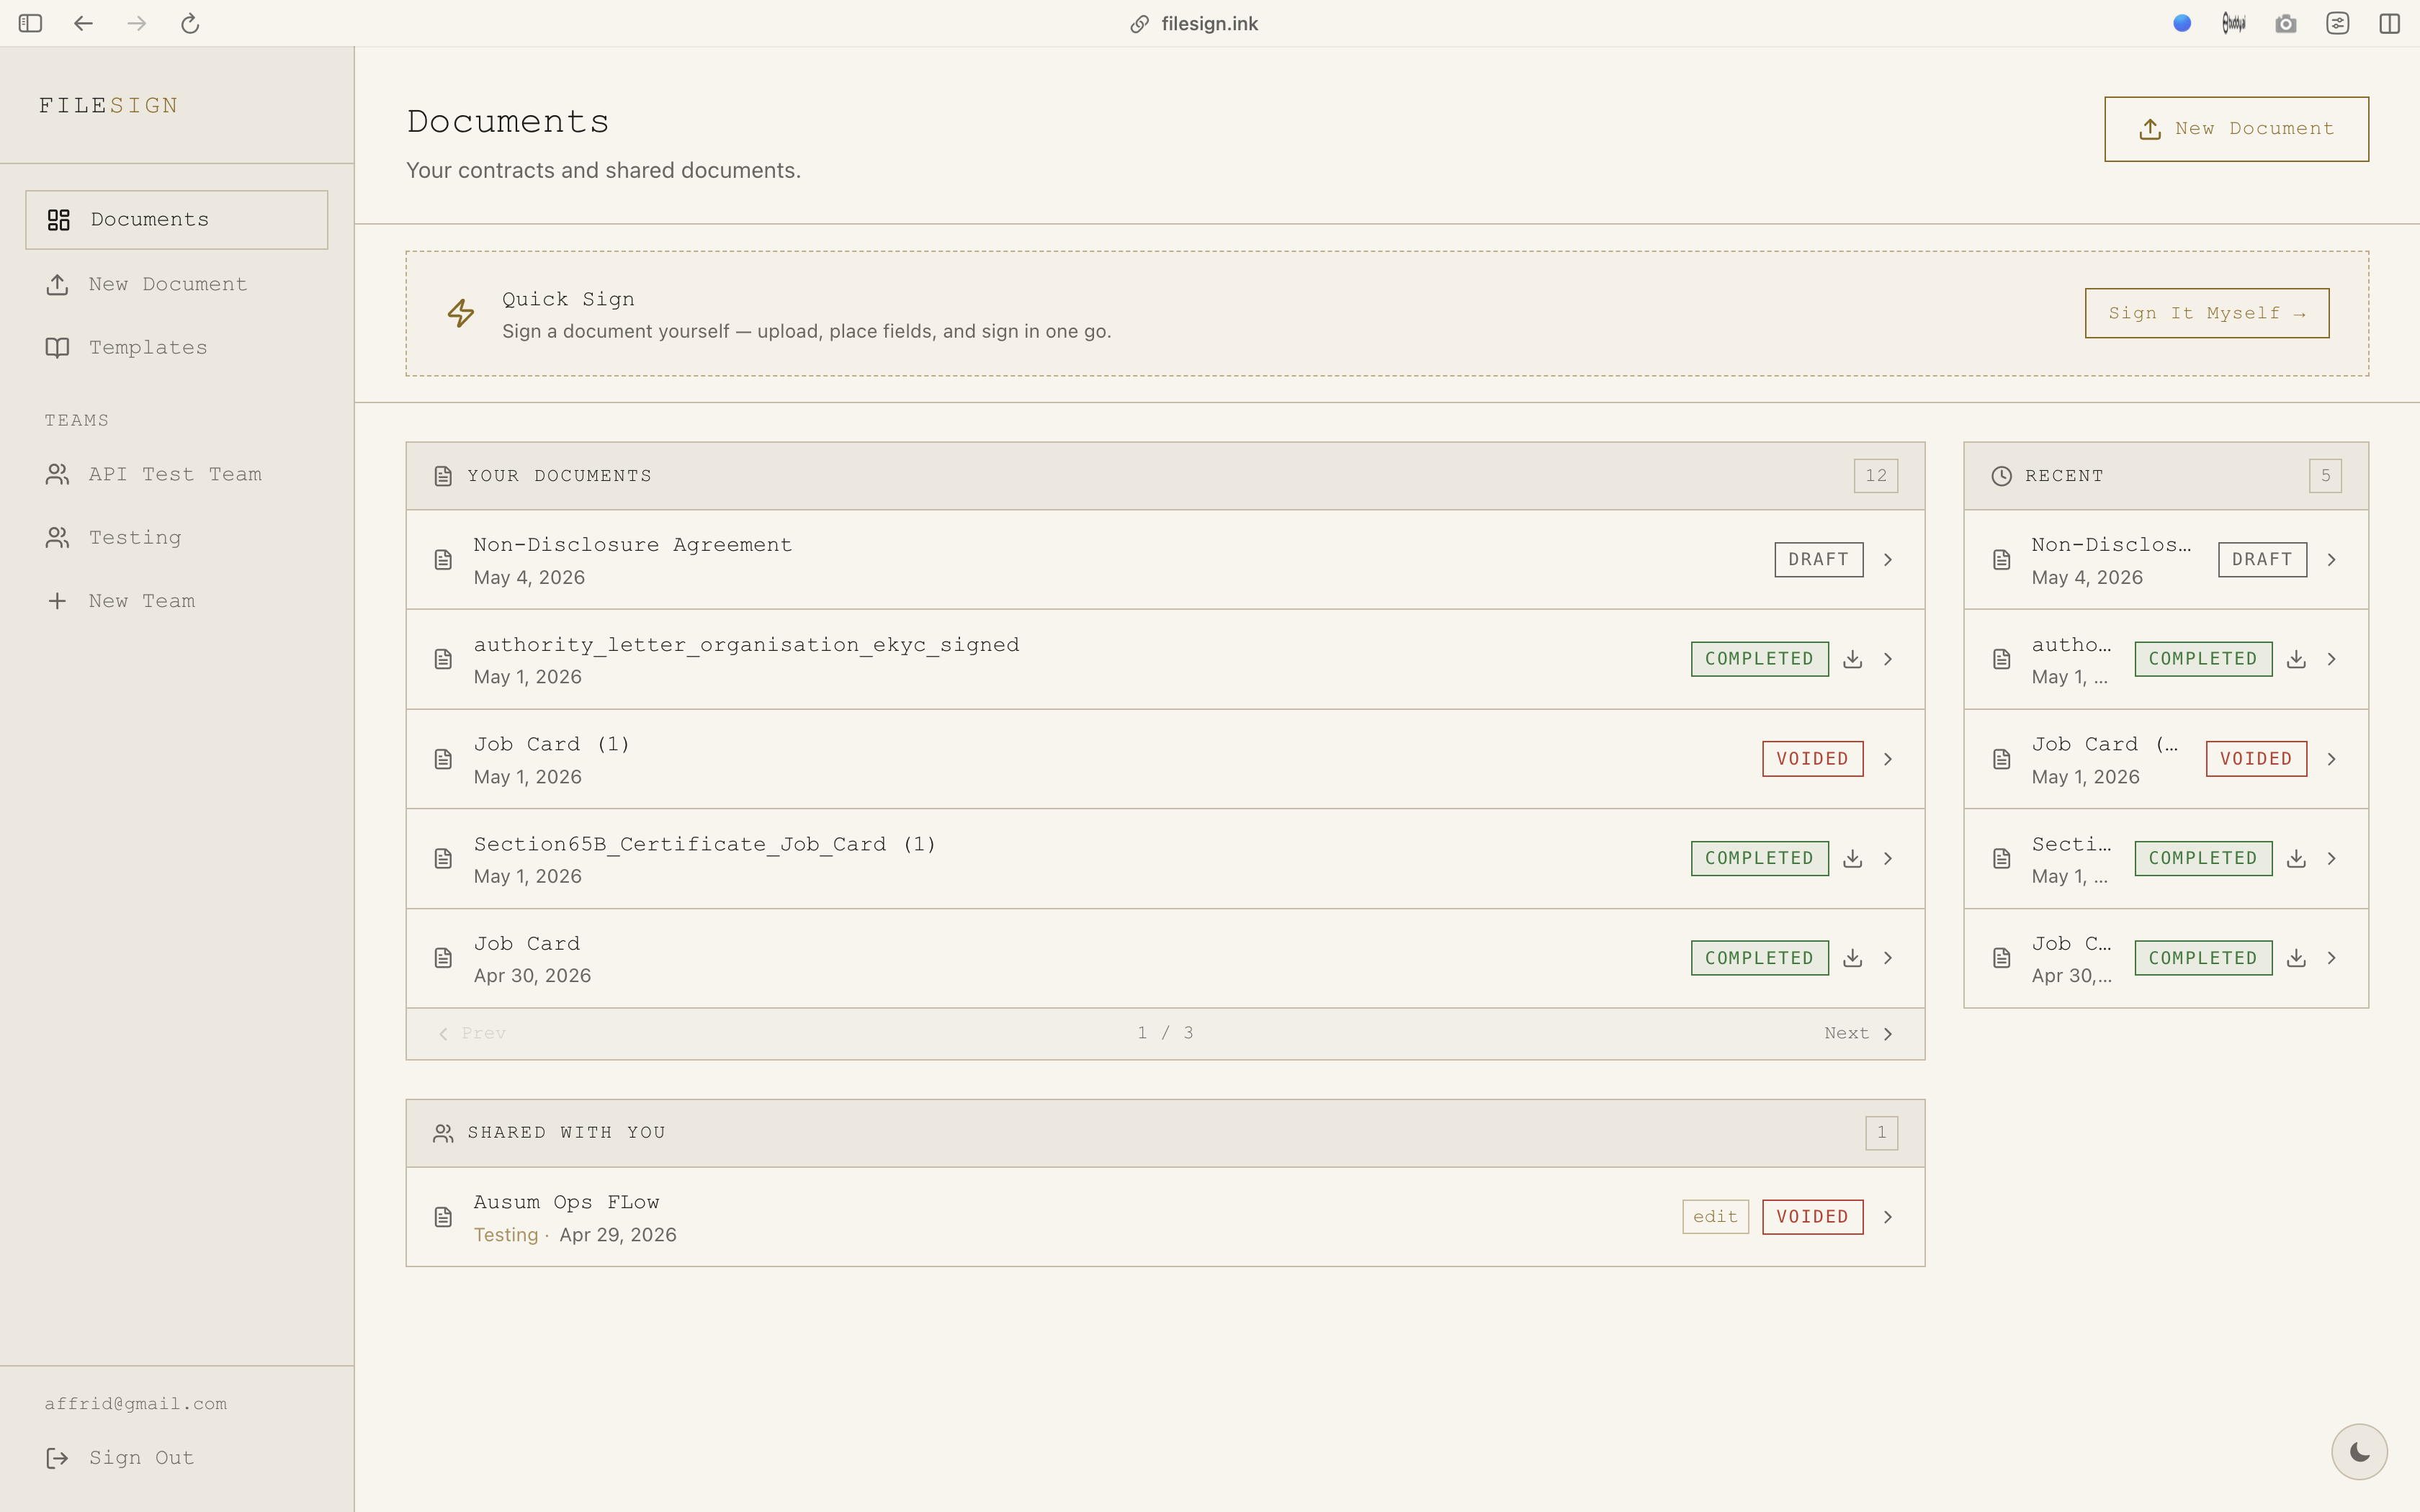Click the waveform extension icon in toolbar
The width and height of the screenshot is (2420, 1512).
2234,23
